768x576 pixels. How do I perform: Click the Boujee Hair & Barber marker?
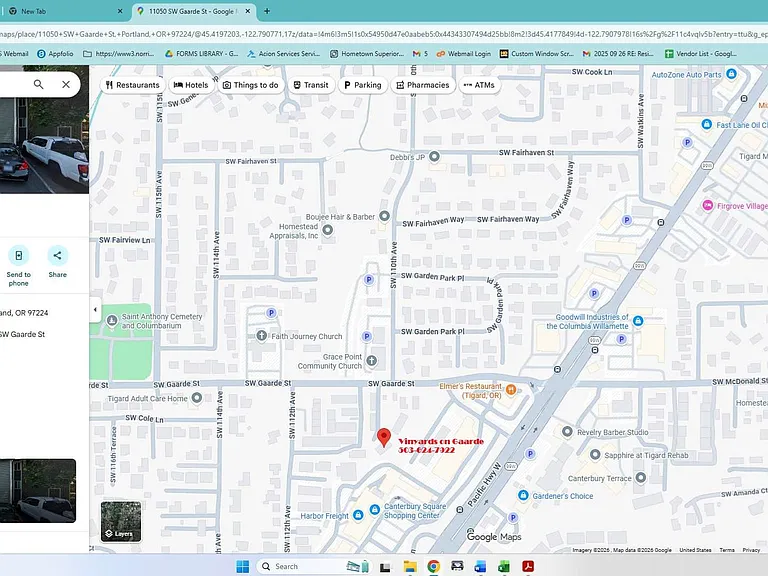384,216
